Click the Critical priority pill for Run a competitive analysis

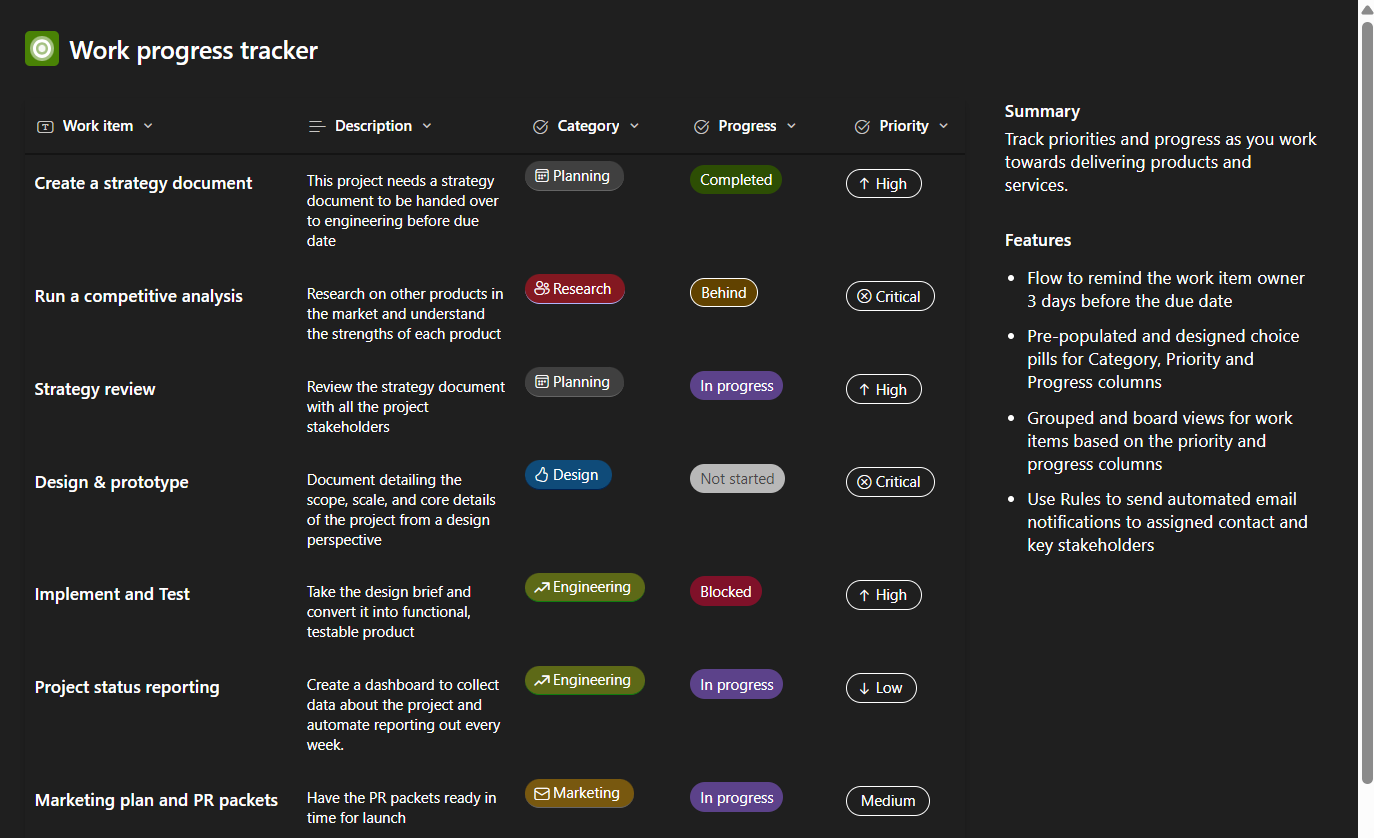click(x=890, y=297)
